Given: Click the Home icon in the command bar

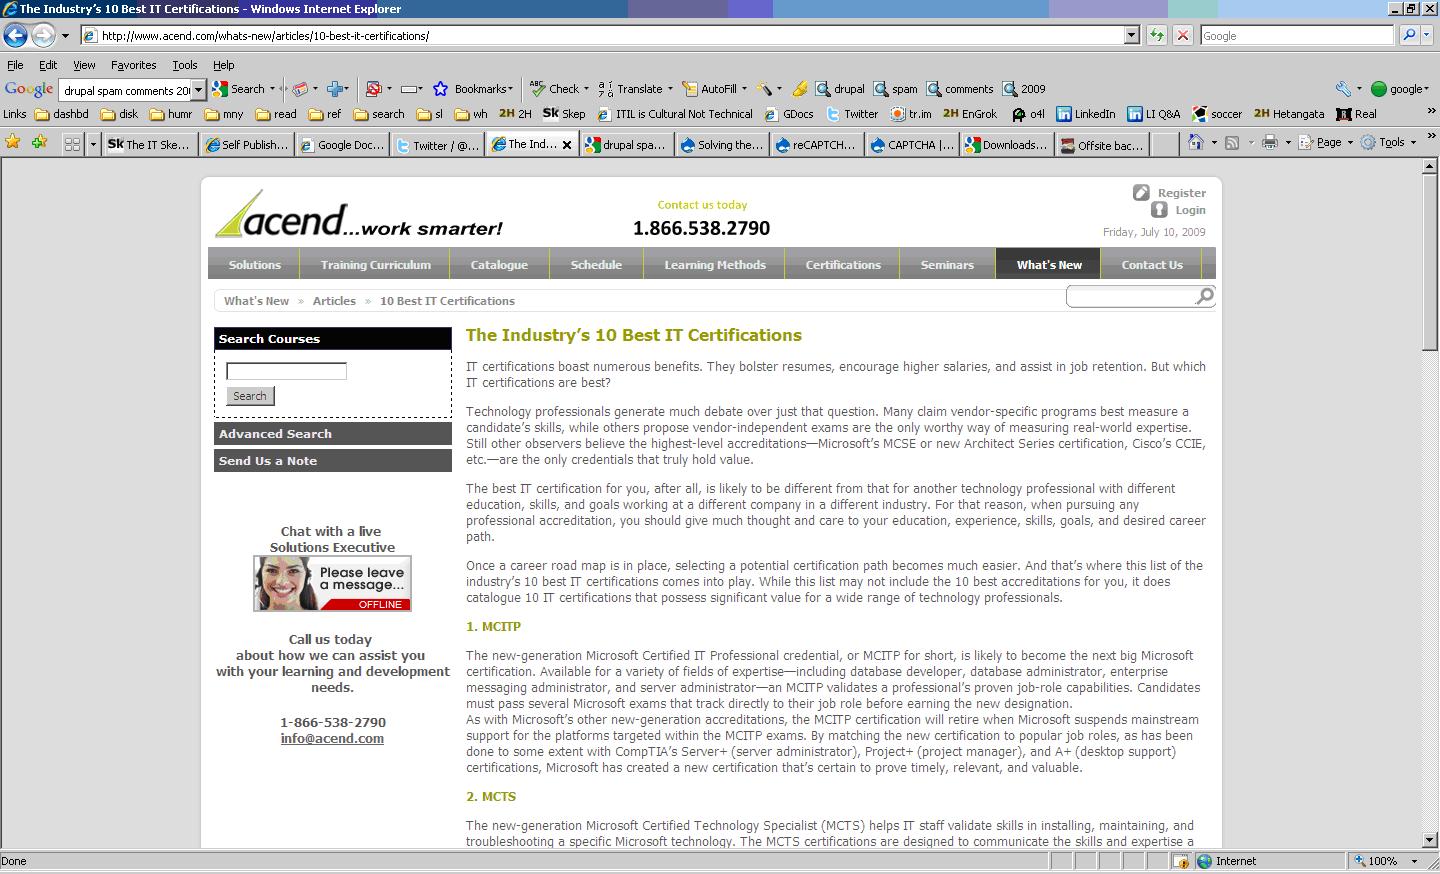Looking at the screenshot, I should click(x=1195, y=143).
